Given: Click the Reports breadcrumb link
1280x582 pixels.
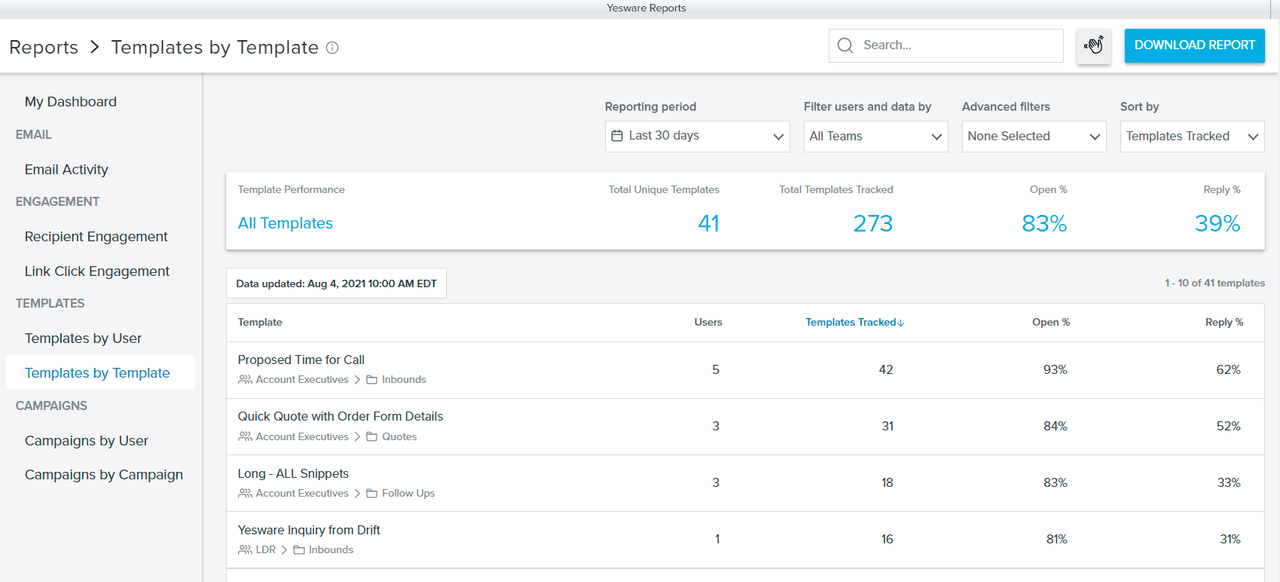Looking at the screenshot, I should pyautogui.click(x=44, y=47).
